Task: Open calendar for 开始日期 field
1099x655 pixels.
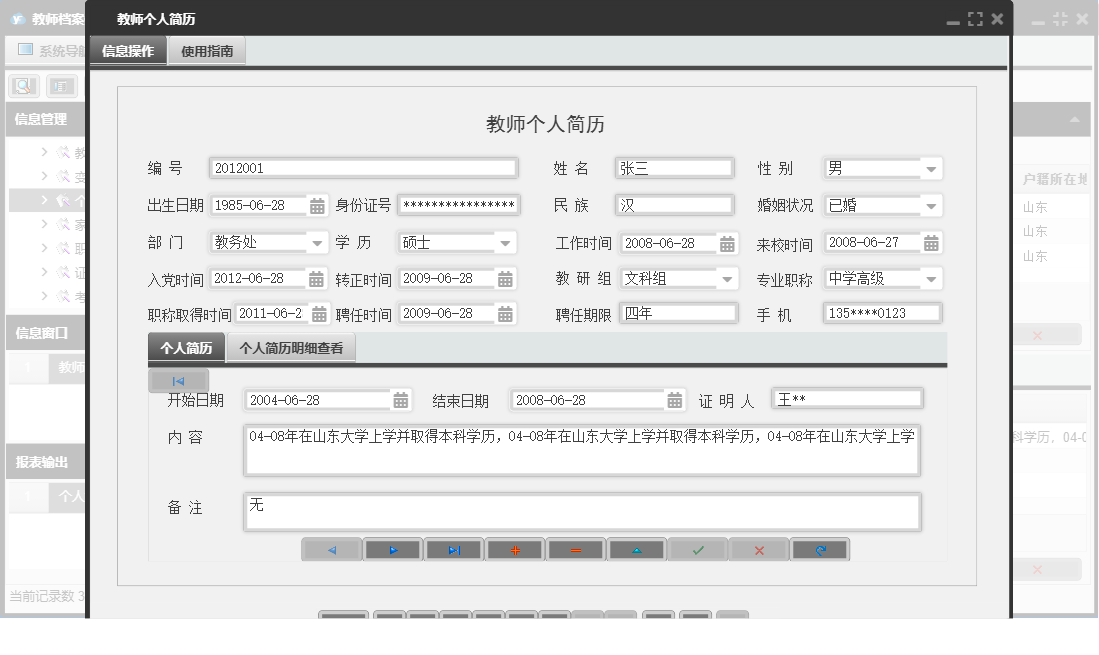Action: (400, 400)
